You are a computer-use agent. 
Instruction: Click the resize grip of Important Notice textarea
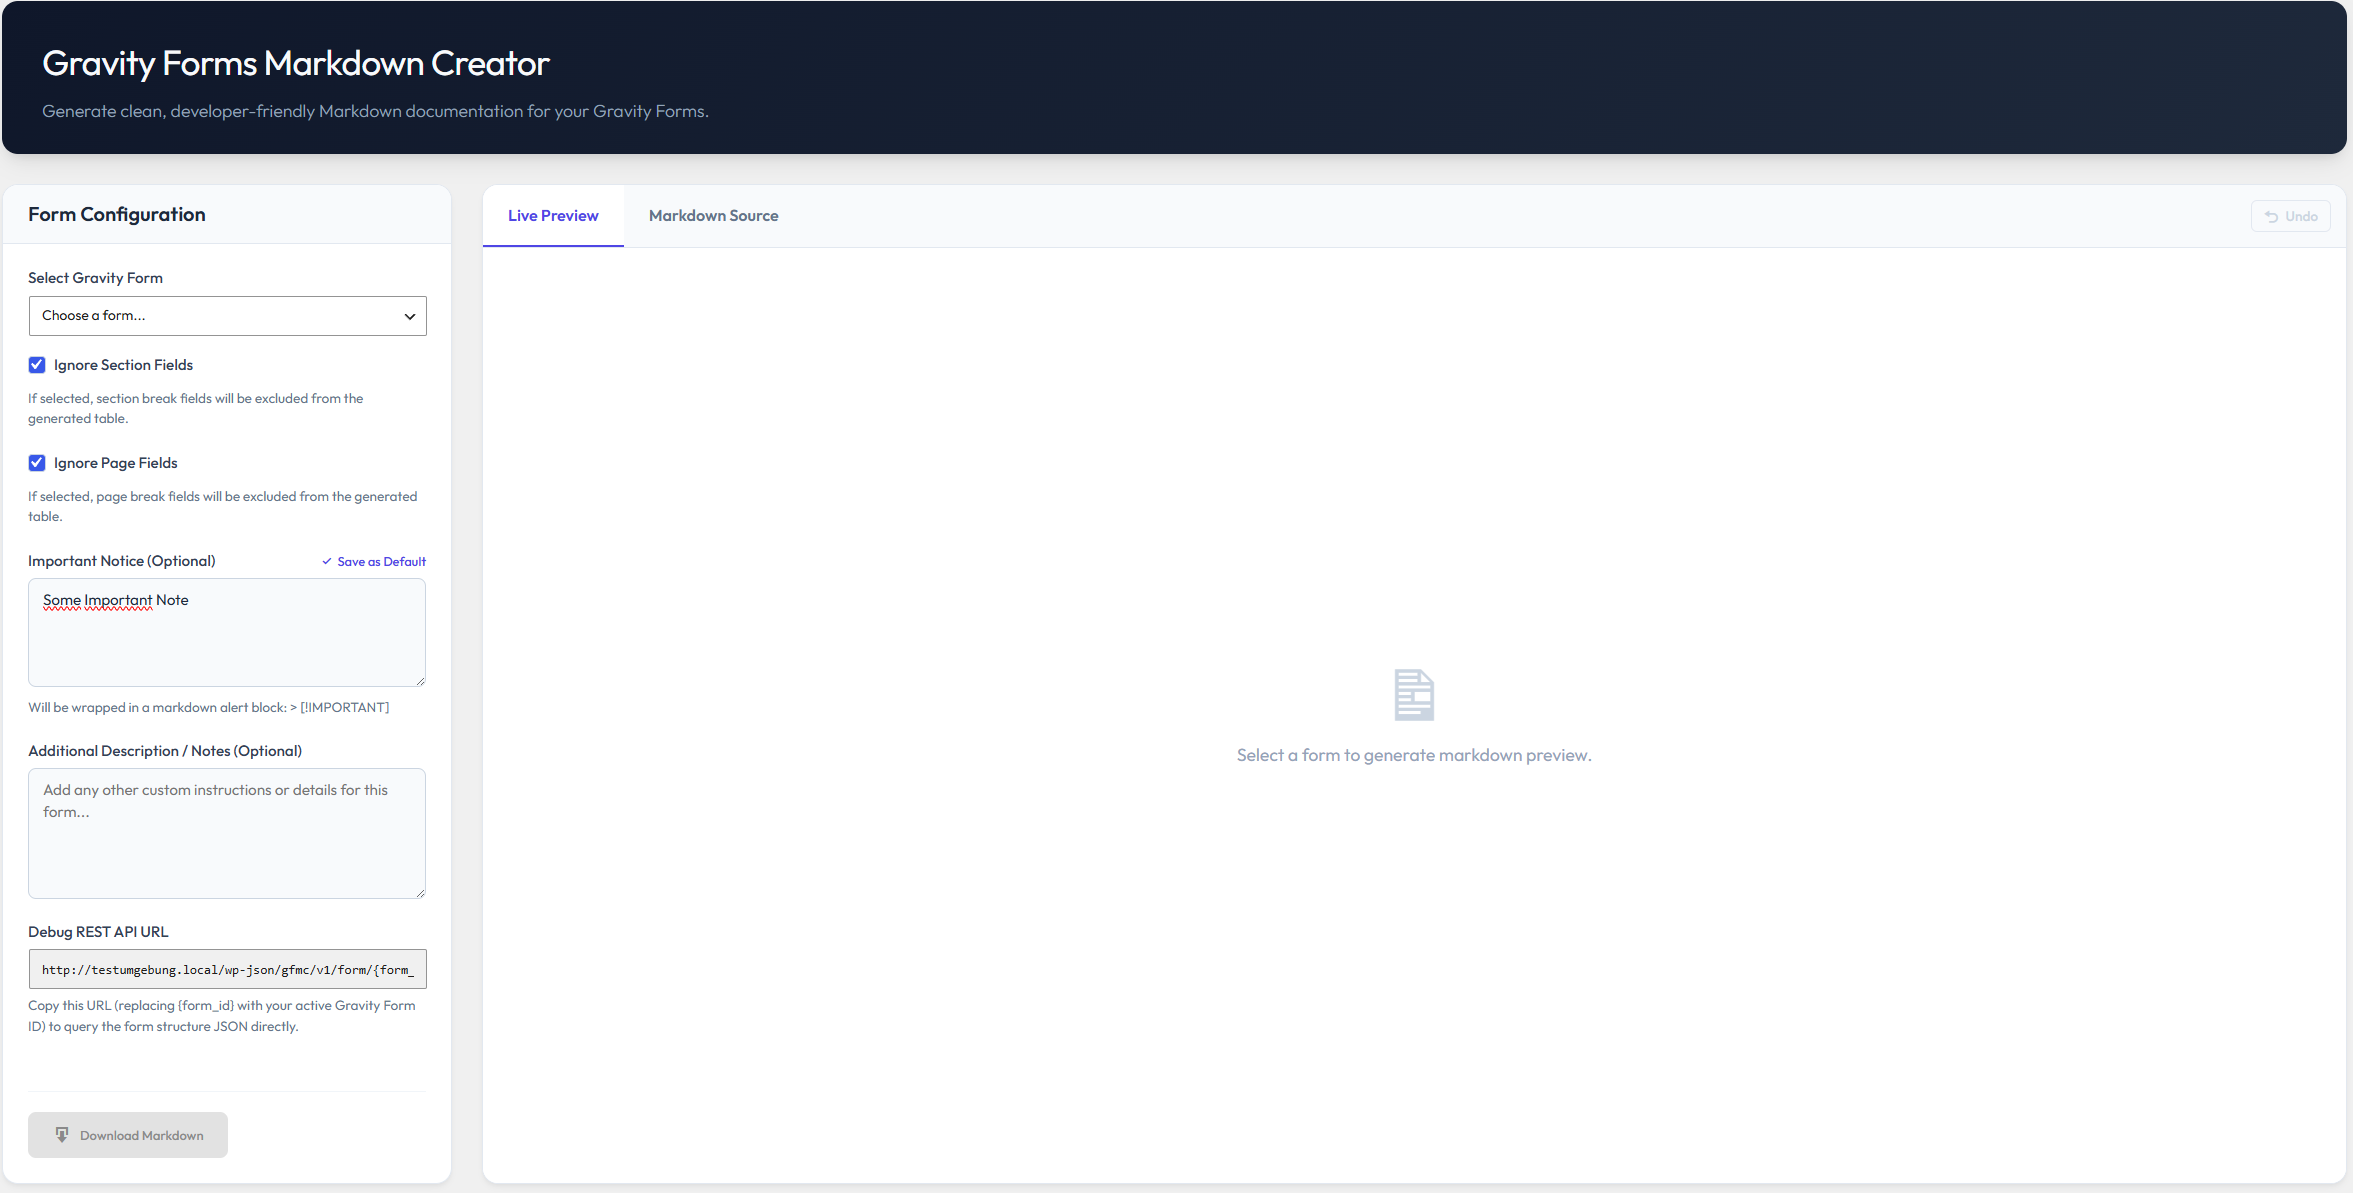tap(420, 680)
